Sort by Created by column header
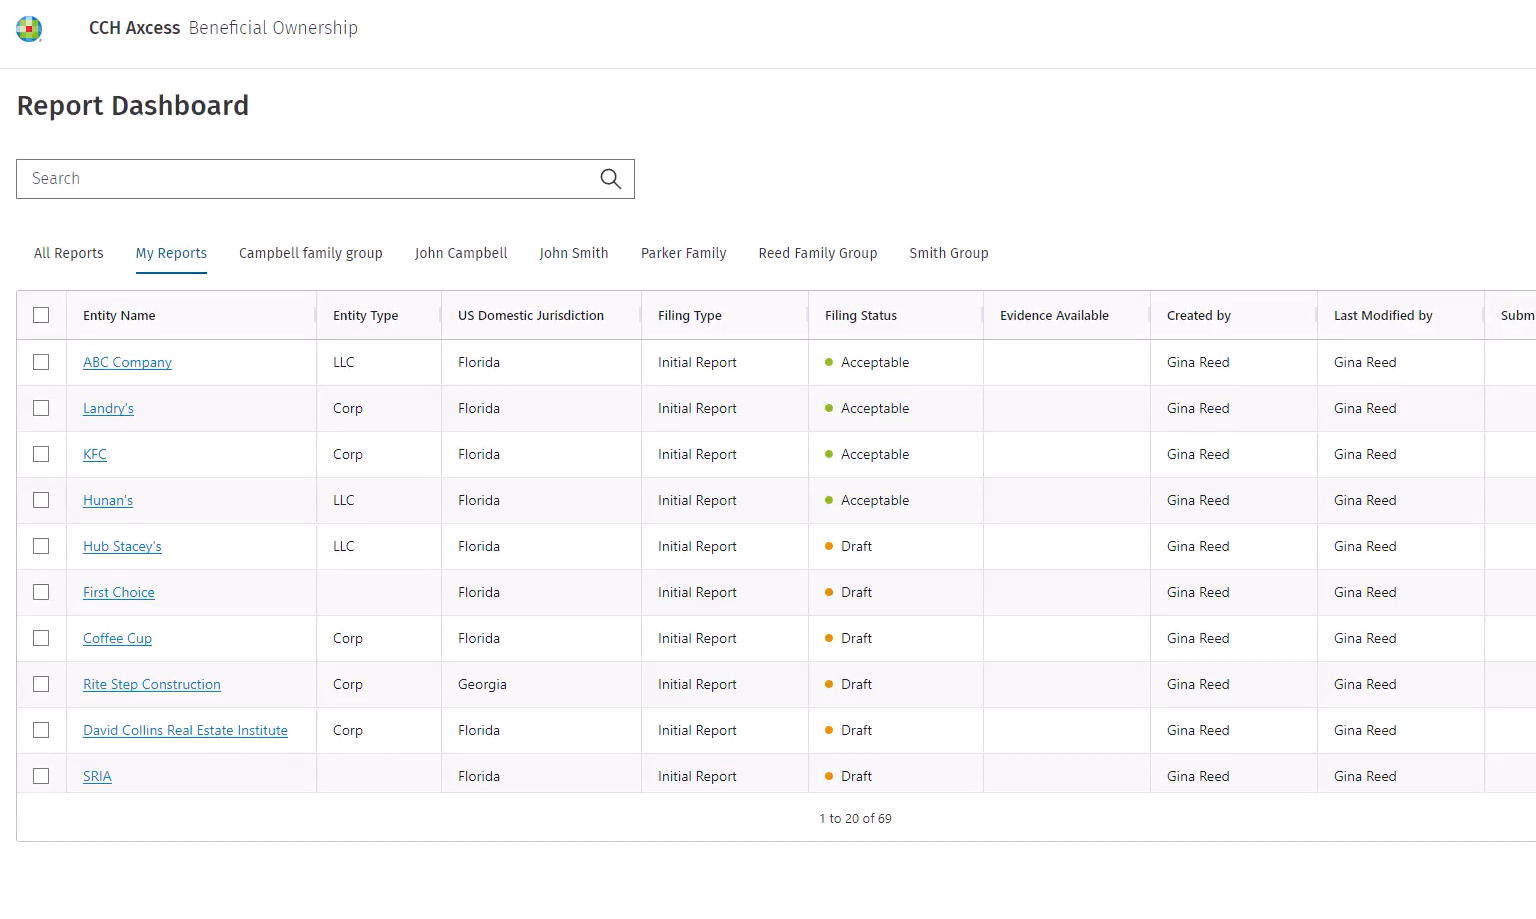The image size is (1536, 919). point(1199,315)
